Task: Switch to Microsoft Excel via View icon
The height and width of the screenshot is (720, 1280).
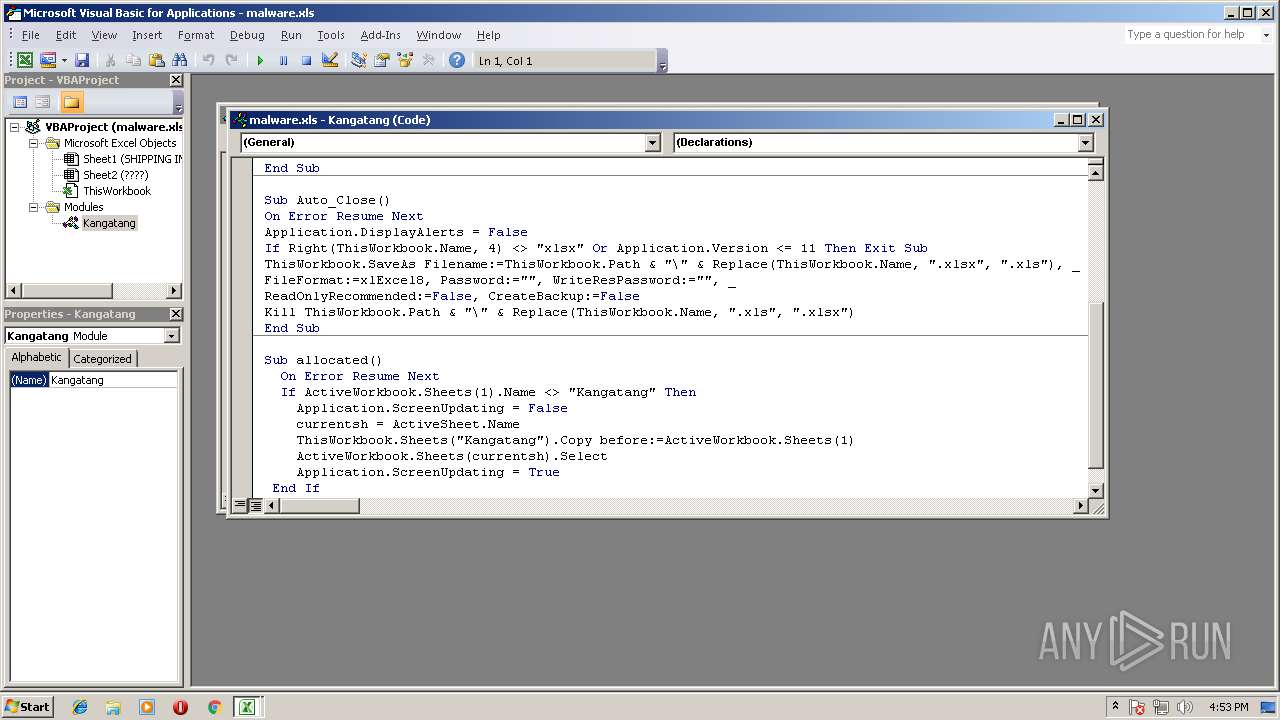Action: 25,61
